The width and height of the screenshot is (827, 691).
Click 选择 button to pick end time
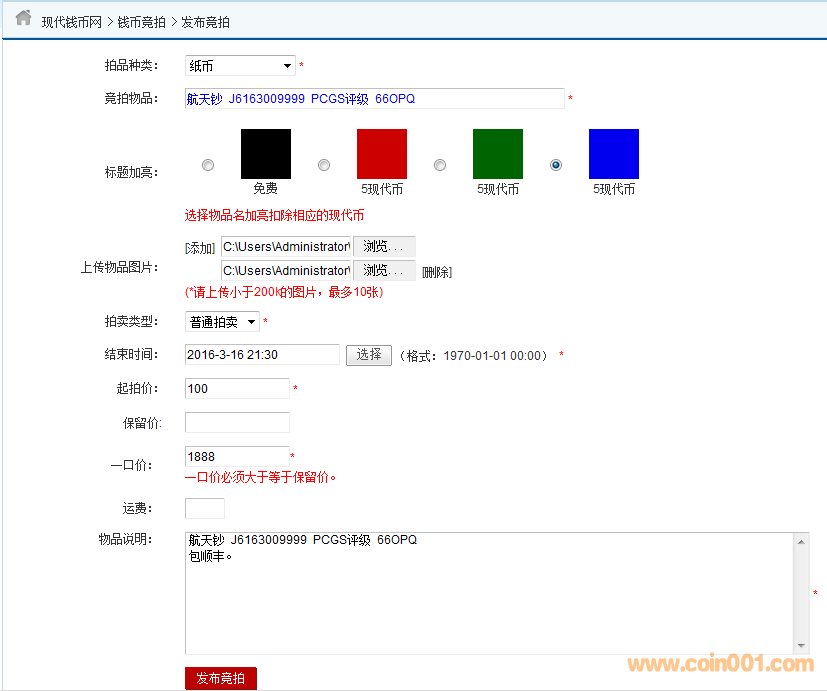(x=369, y=355)
